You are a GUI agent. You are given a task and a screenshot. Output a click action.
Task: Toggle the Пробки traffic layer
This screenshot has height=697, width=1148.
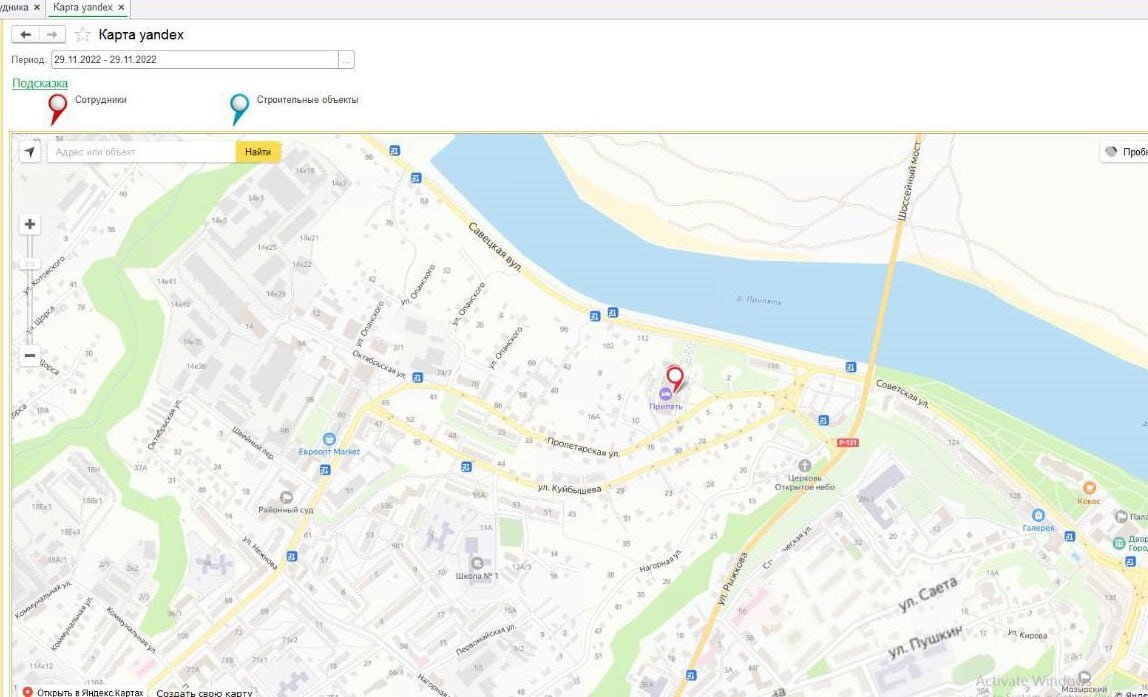(x=1125, y=152)
